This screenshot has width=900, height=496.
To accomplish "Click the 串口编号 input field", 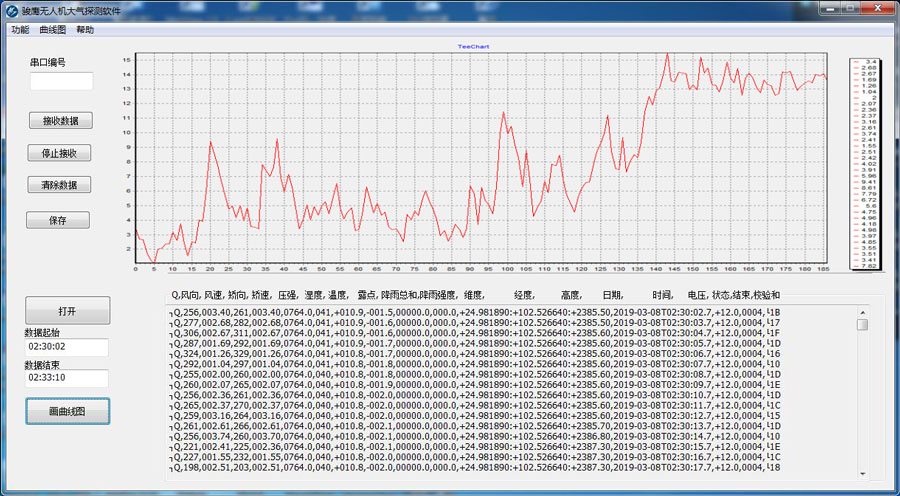I will 61,81.
